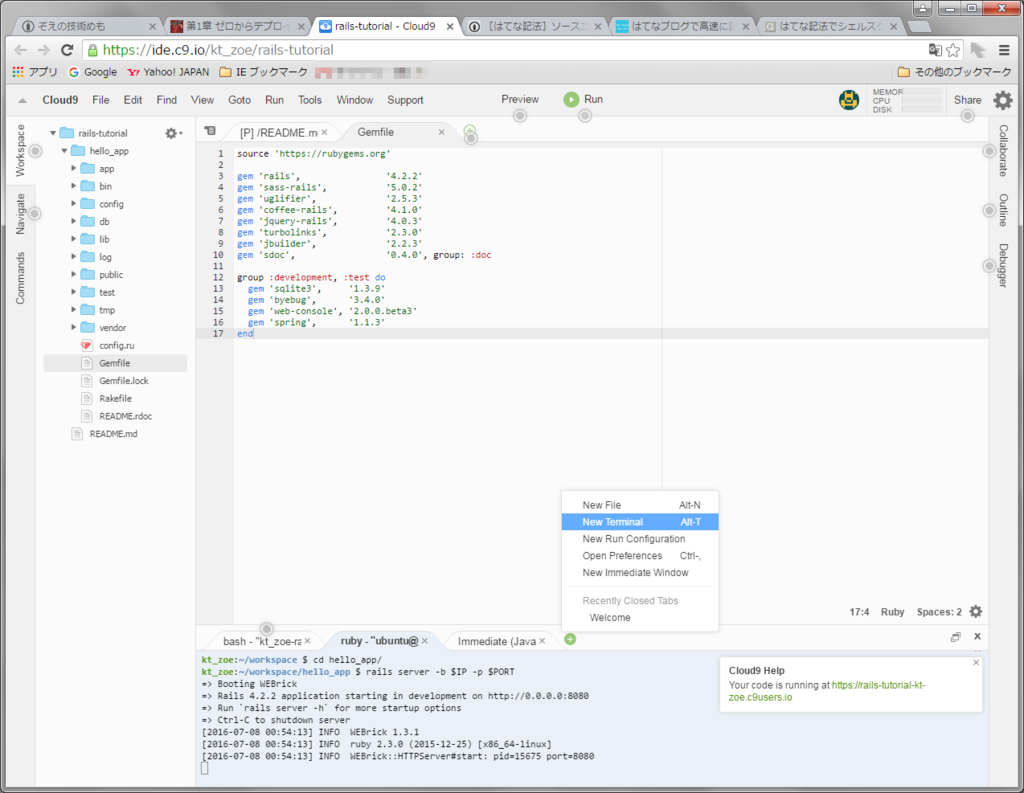The width and height of the screenshot is (1024, 793).
Task: Click the green plus to add terminal tab
Action: click(570, 639)
